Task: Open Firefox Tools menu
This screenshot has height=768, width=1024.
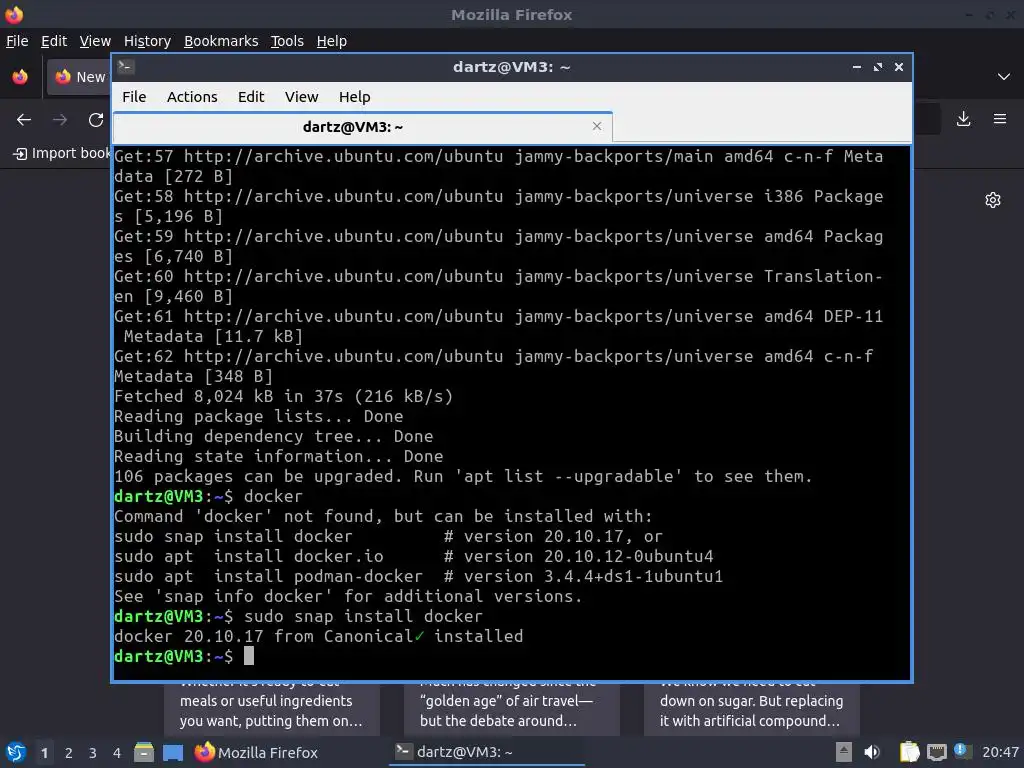Action: [287, 41]
